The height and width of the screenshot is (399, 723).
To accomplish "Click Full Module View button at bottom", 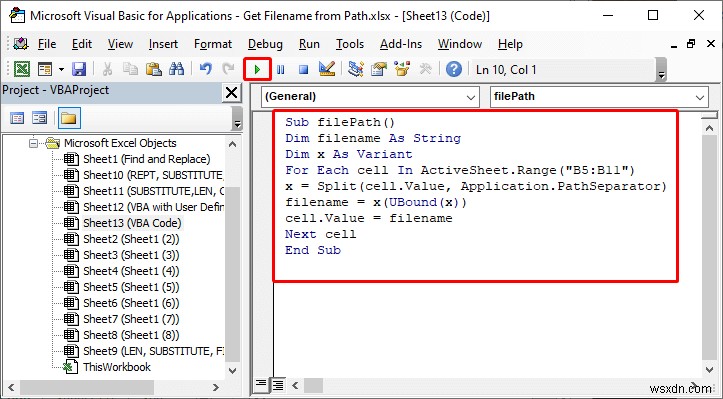I will click(x=278, y=384).
